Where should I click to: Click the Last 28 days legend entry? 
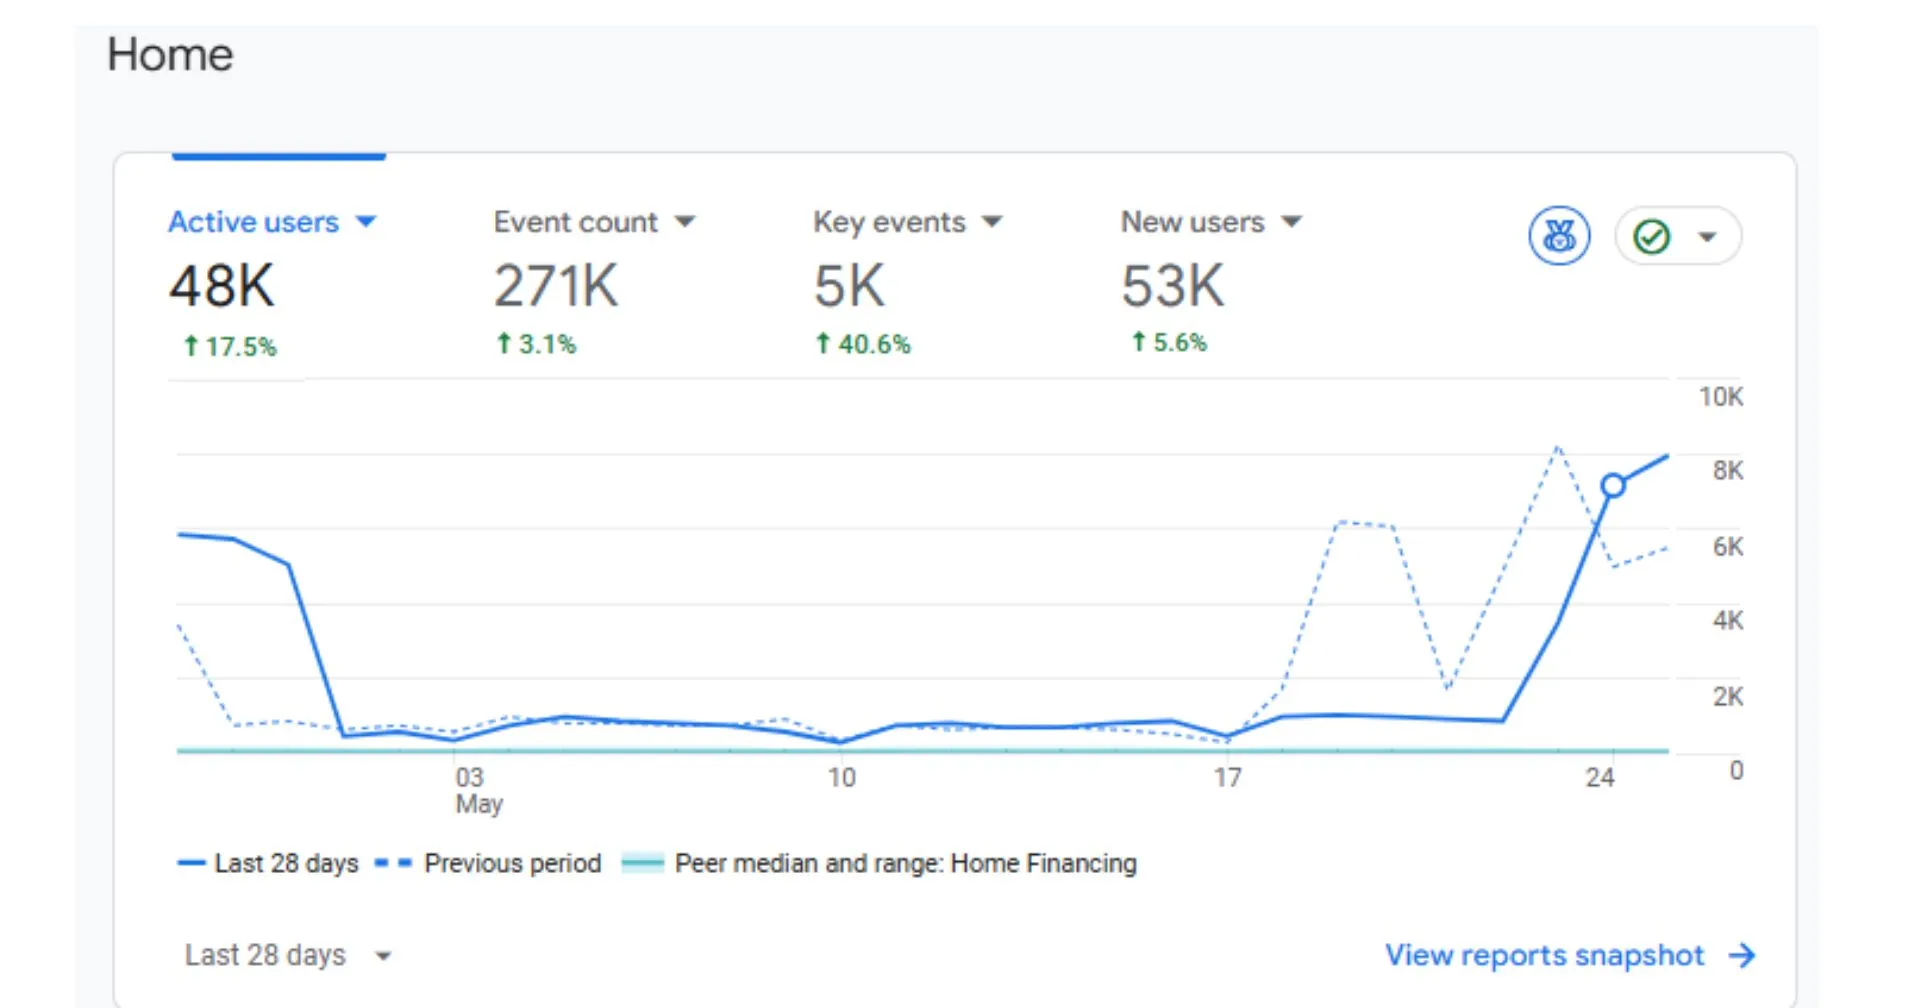[268, 863]
